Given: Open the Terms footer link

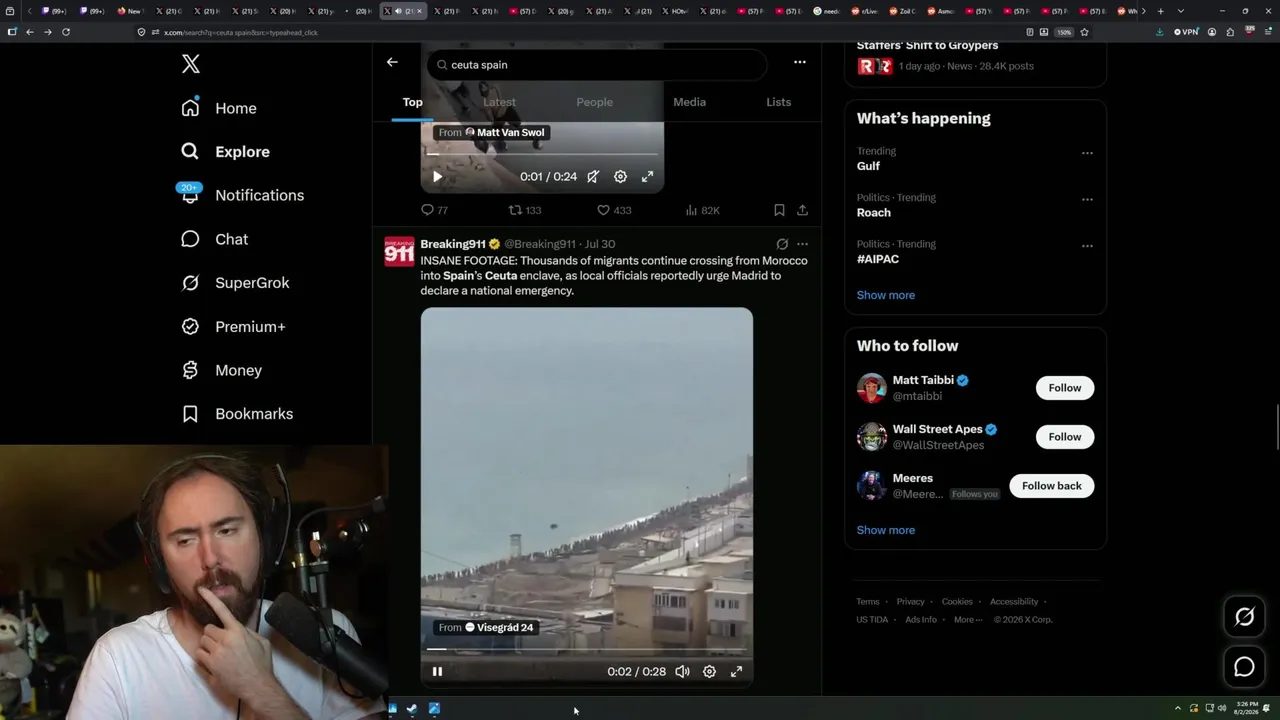Looking at the screenshot, I should click(x=868, y=602).
